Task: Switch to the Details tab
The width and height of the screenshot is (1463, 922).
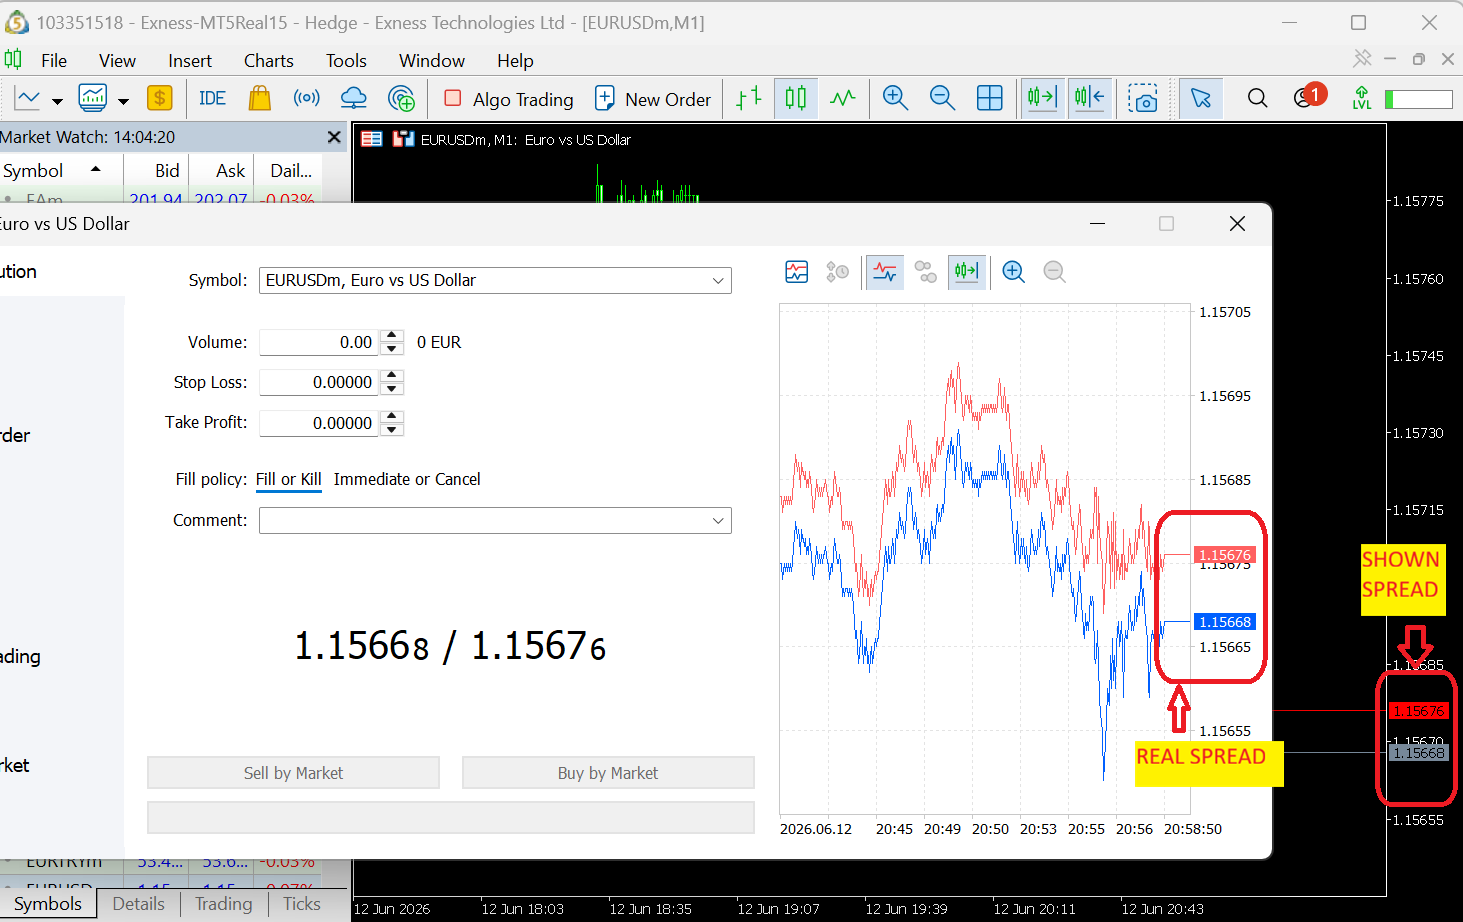Action: tap(138, 904)
